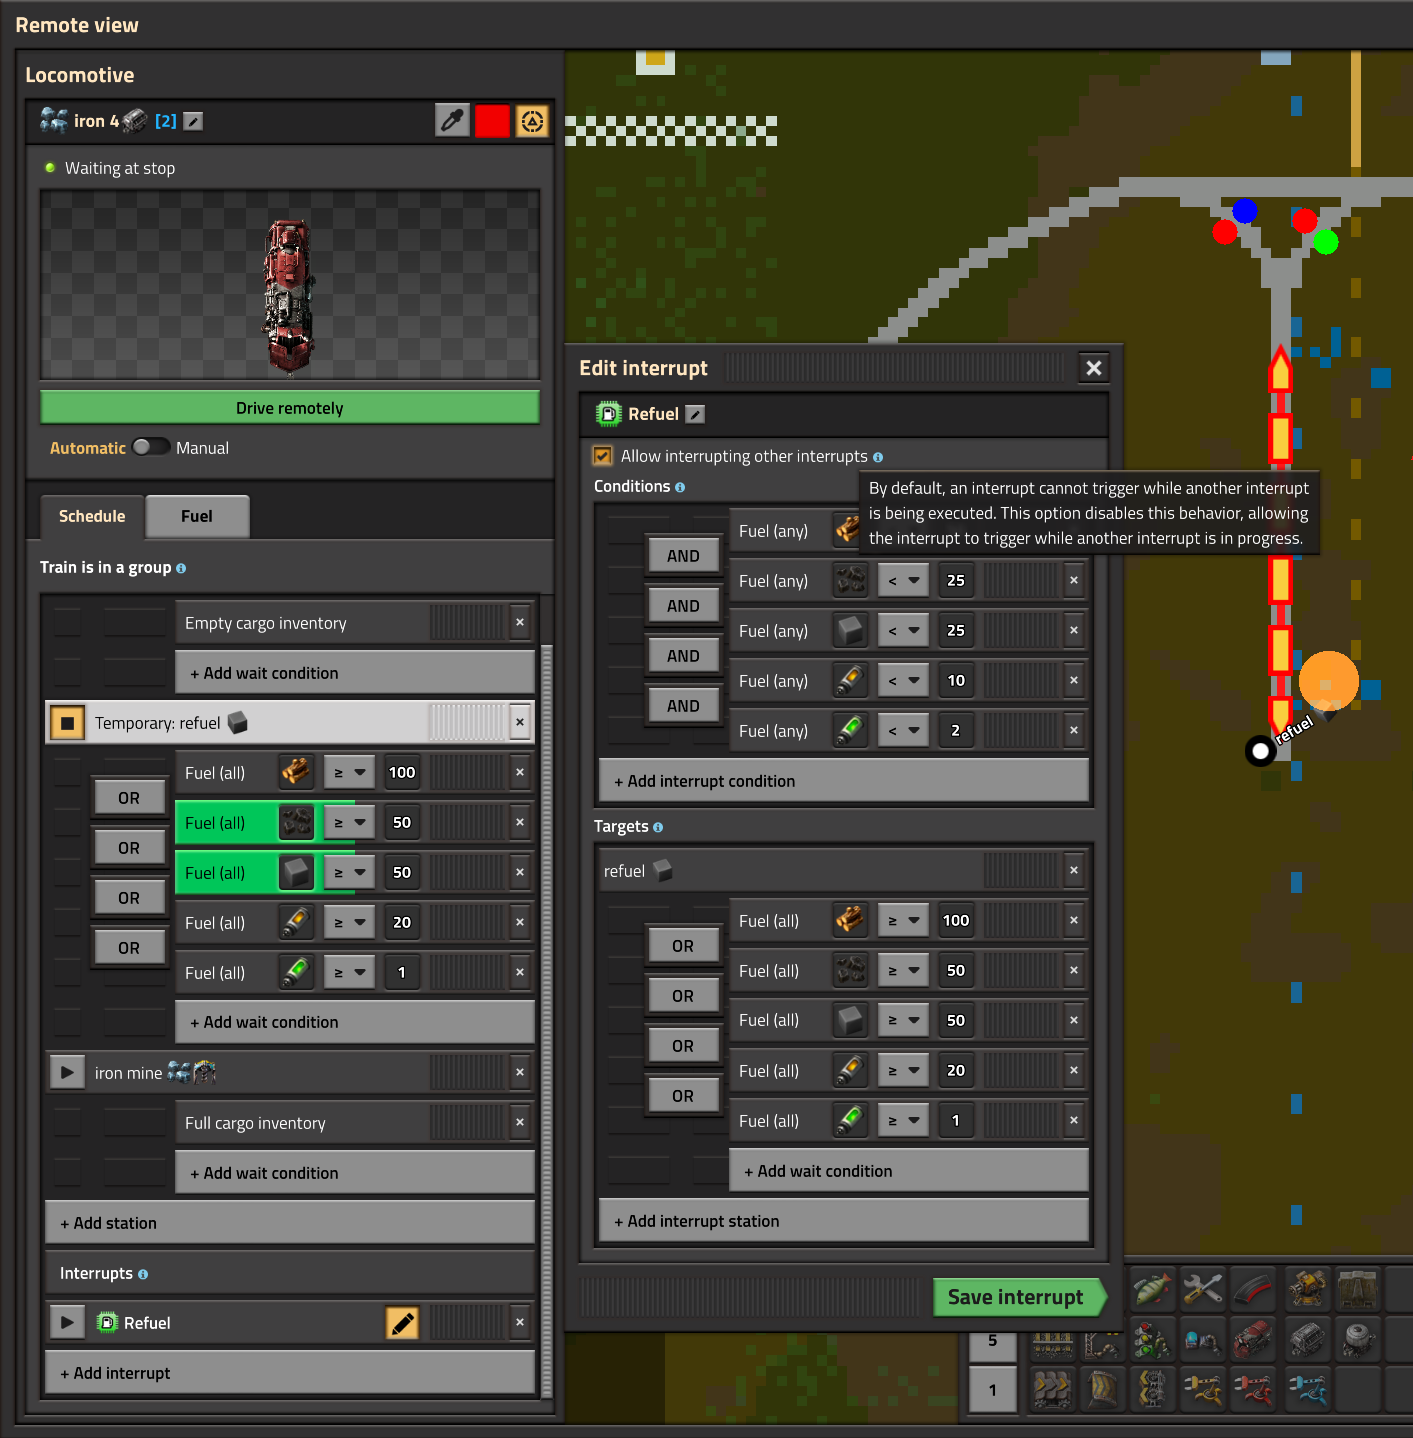
Task: Select the rail signal icon in quickbar
Action: click(x=1152, y=1338)
